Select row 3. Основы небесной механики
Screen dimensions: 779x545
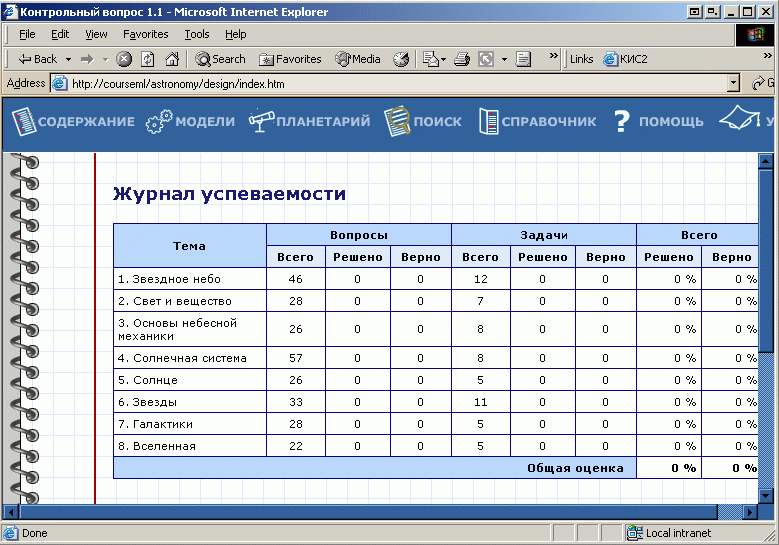point(436,329)
